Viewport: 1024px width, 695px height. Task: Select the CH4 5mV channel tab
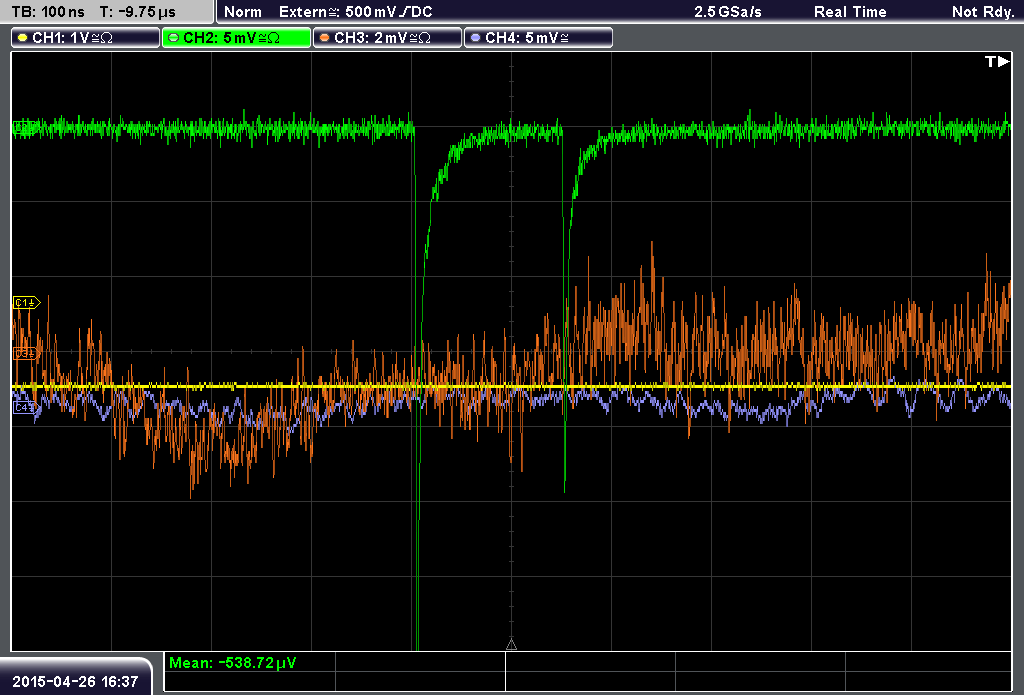pyautogui.click(x=538, y=38)
